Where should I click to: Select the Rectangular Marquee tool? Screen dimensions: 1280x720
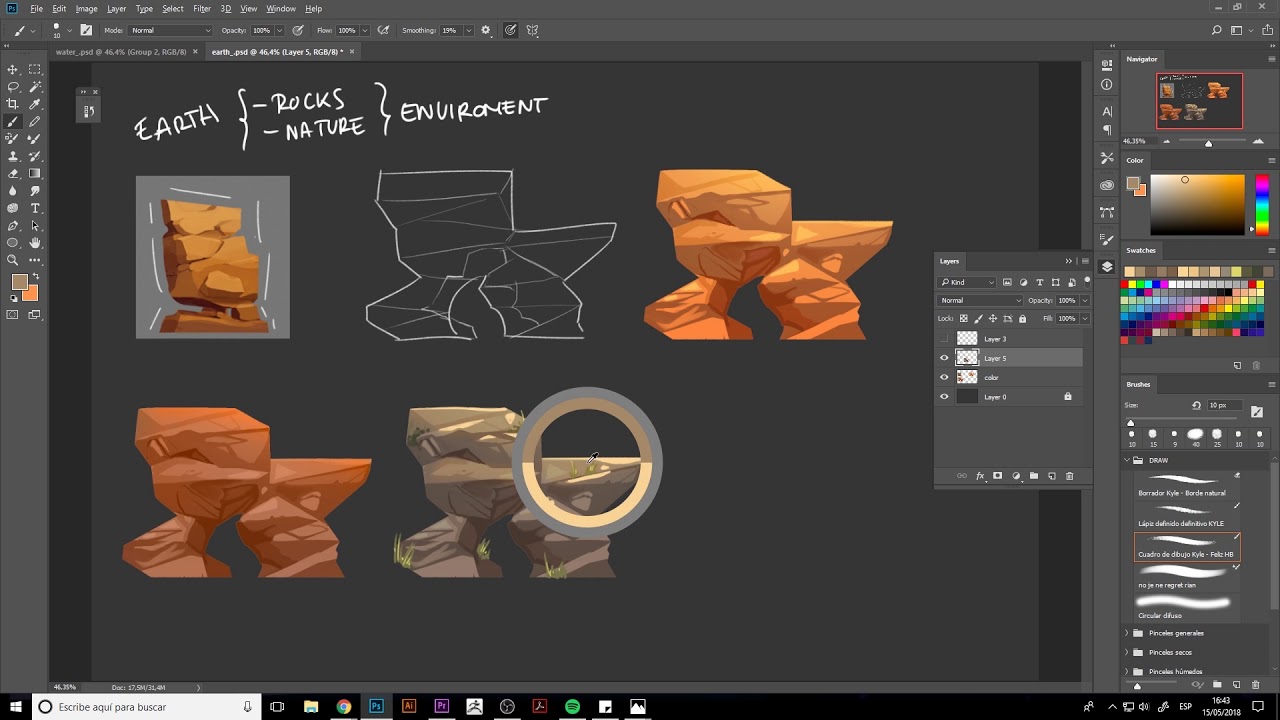(35, 69)
